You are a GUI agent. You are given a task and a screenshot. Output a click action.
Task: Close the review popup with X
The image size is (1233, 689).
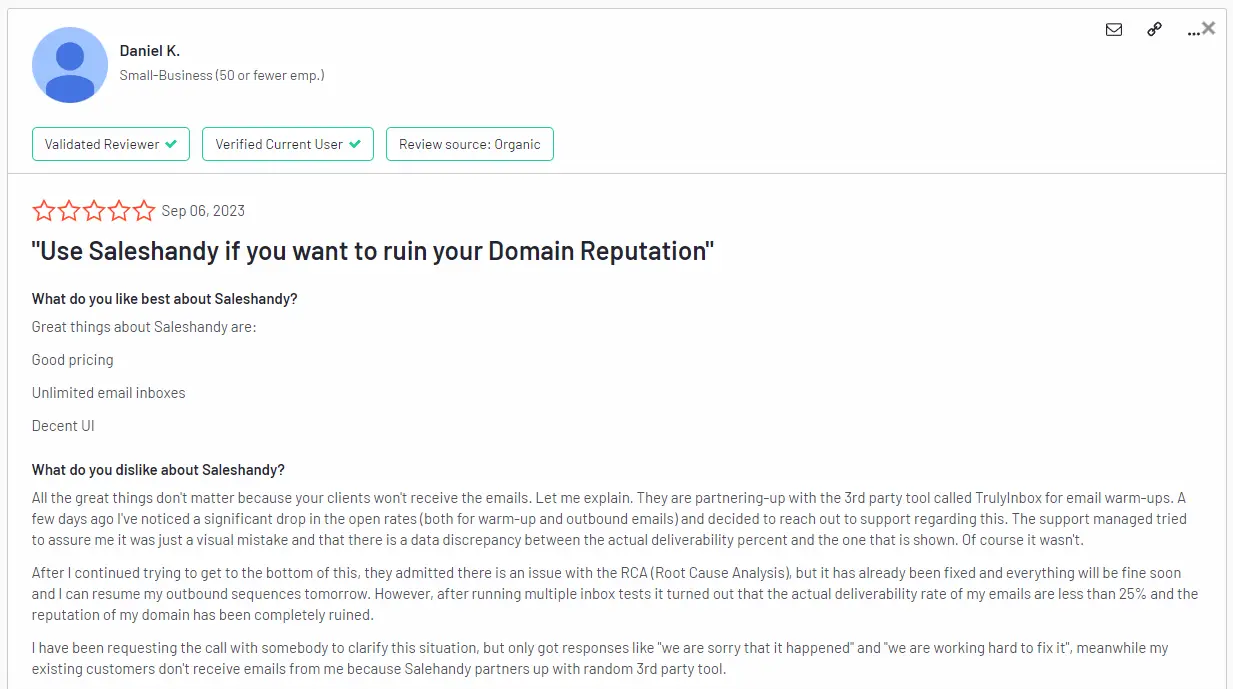(x=1209, y=28)
